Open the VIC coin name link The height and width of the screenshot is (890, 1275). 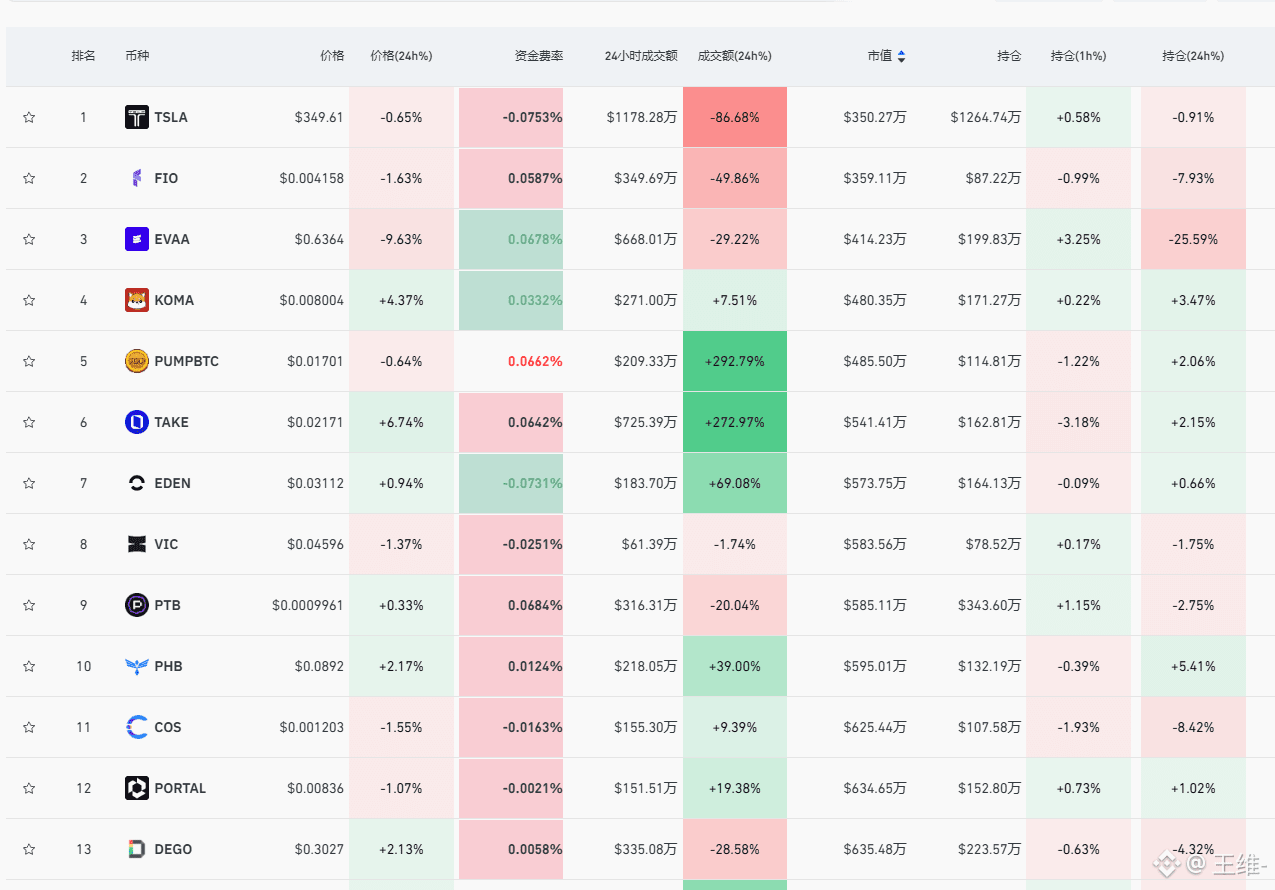click(166, 544)
